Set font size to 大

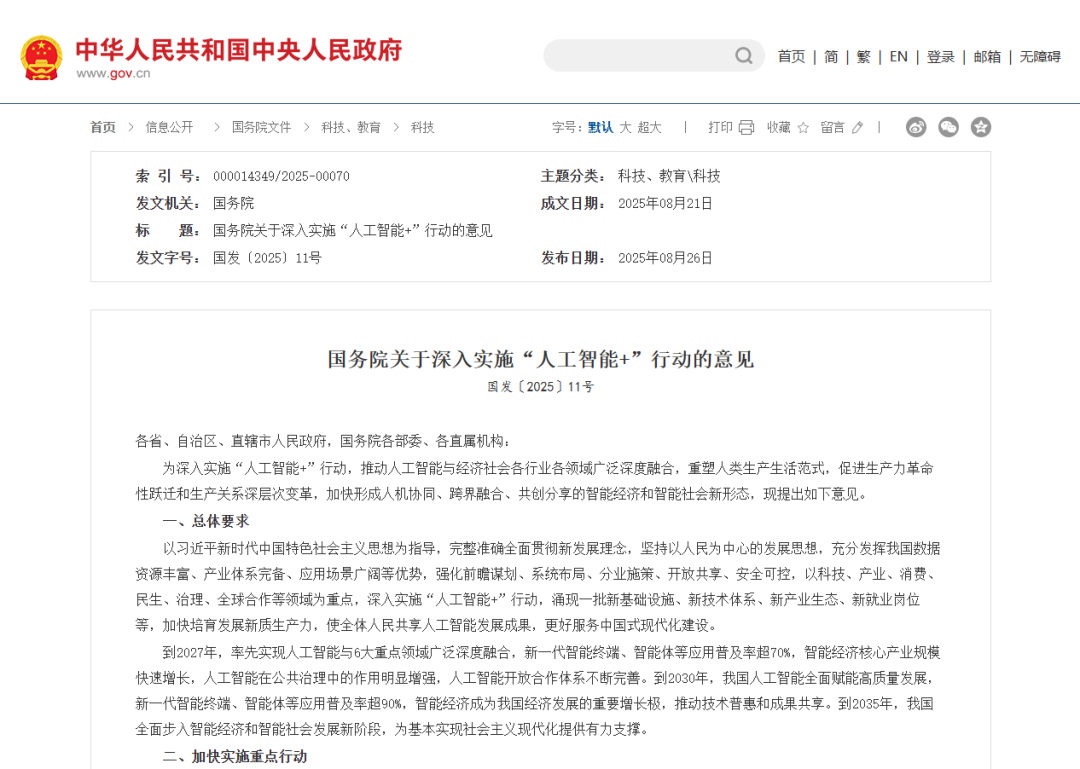pyautogui.click(x=625, y=127)
